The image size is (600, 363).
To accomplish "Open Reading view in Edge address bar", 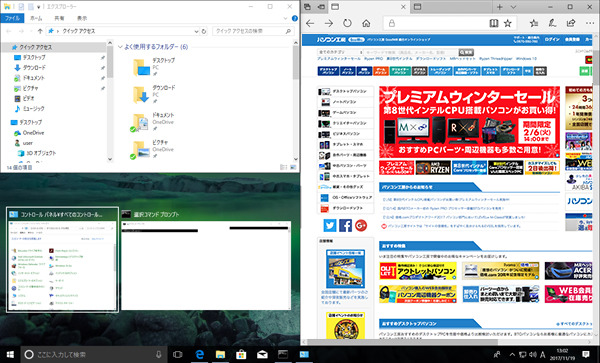I will click(x=494, y=23).
